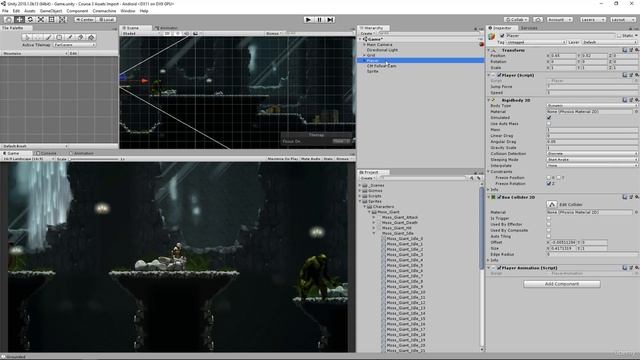Click the Player object icon in Inspector
Screen dimensions: 640x360
492,36
